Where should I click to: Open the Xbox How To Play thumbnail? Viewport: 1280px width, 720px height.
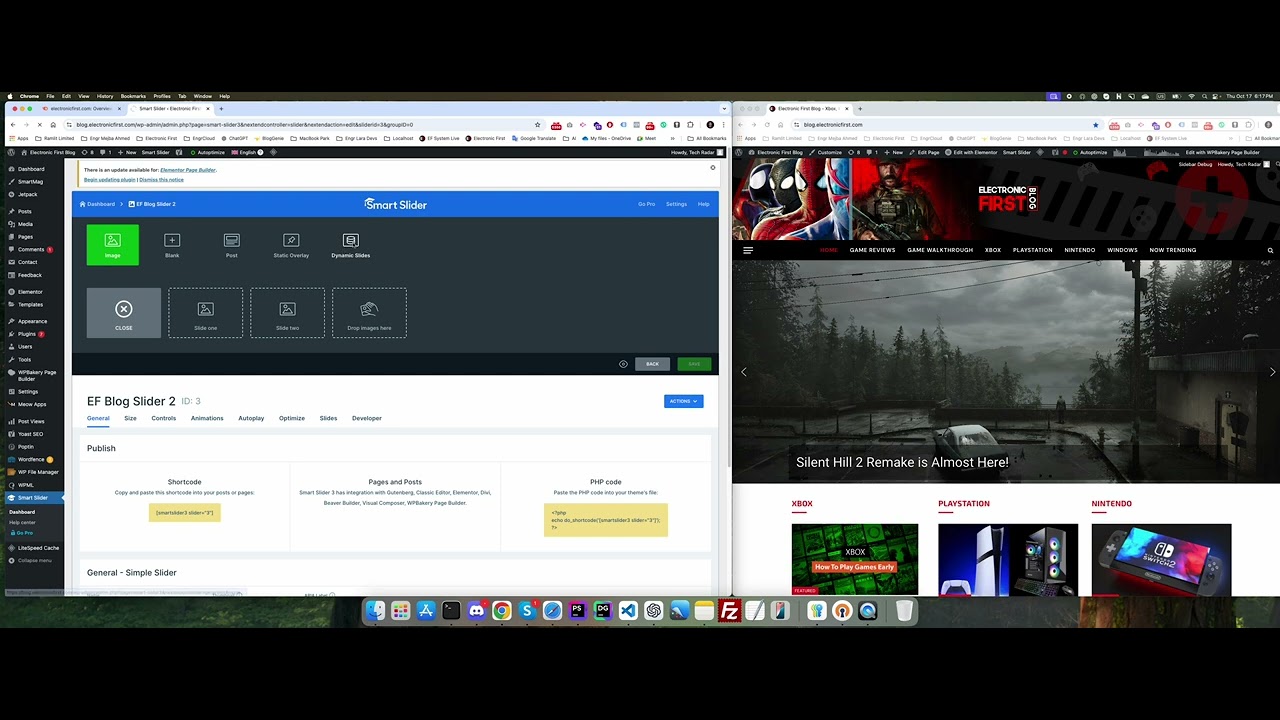tap(855, 560)
